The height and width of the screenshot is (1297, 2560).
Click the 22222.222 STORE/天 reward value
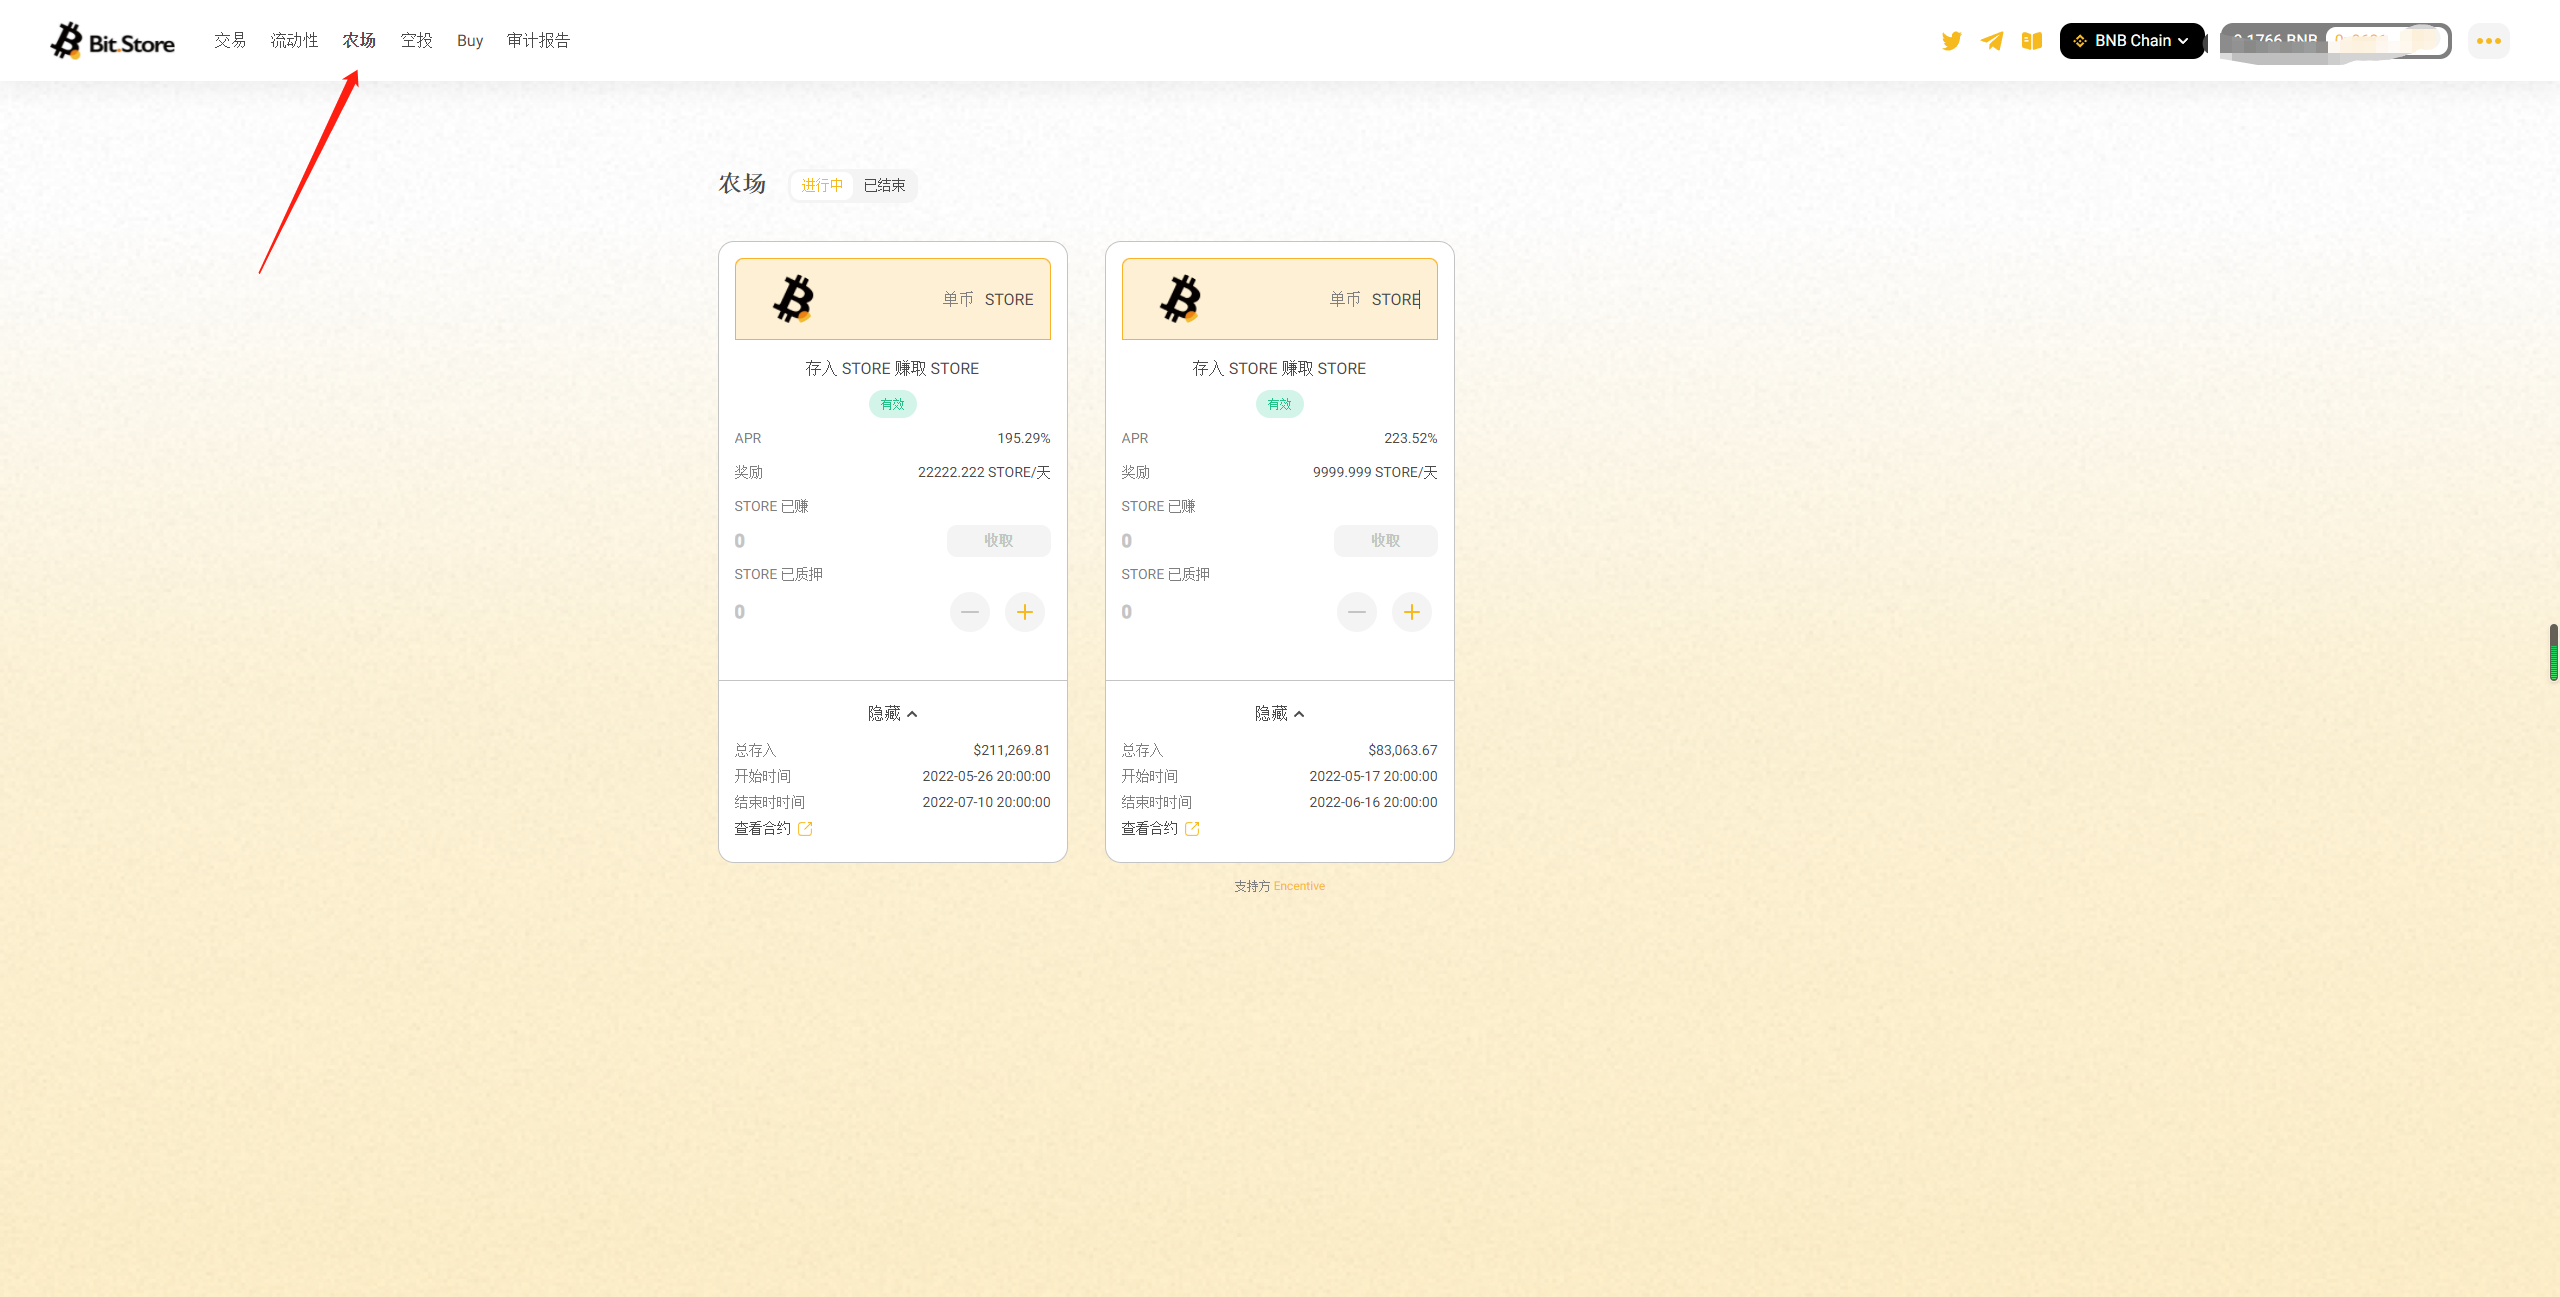pyautogui.click(x=984, y=473)
